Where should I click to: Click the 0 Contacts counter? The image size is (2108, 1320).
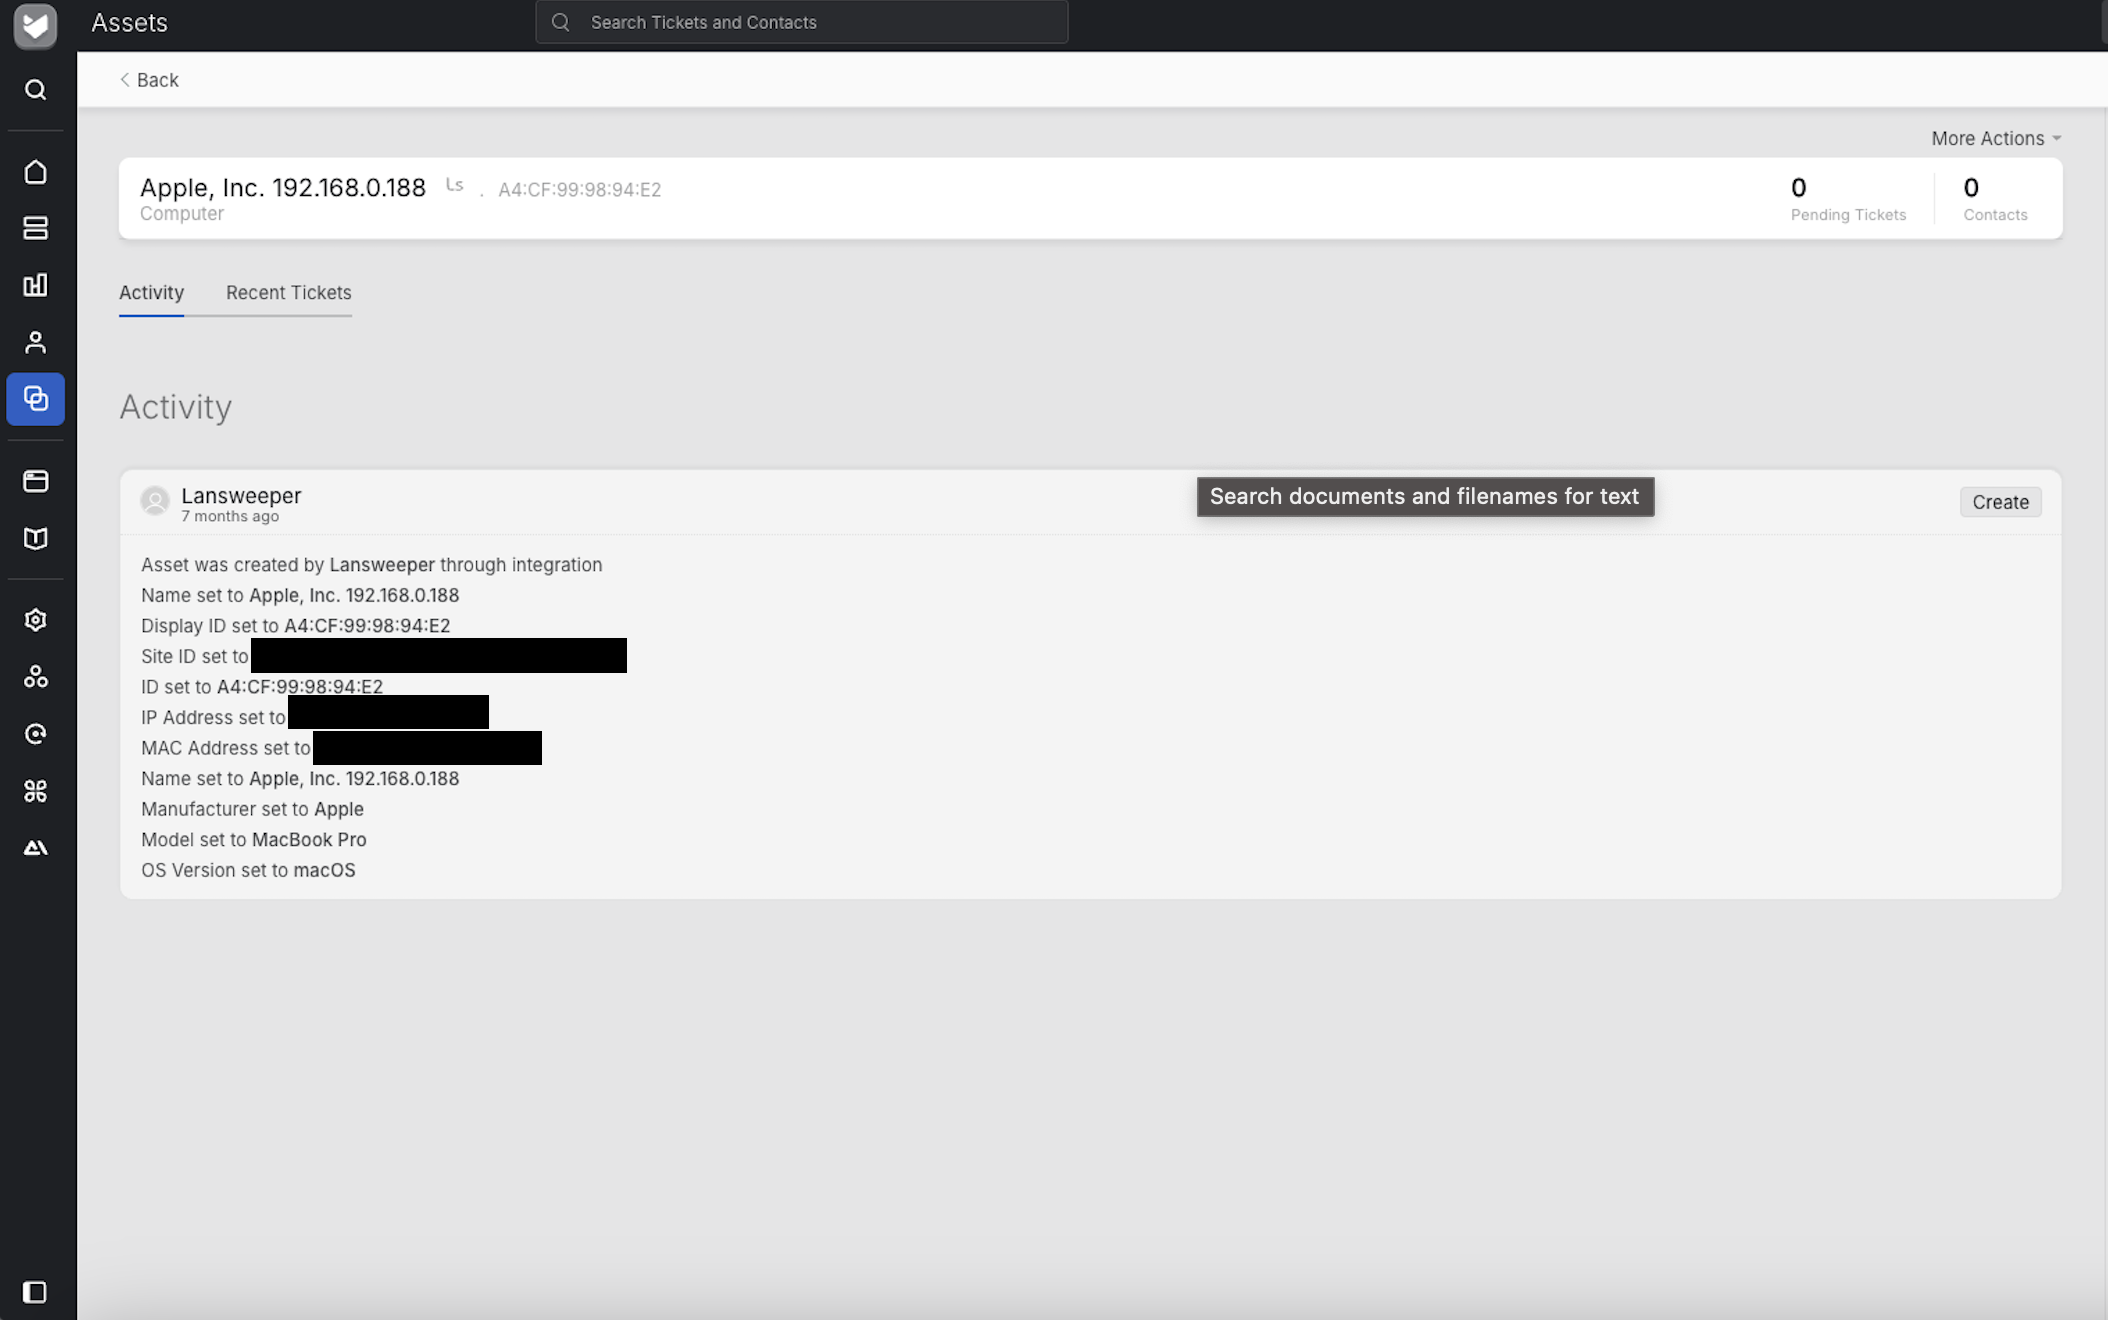tap(1995, 198)
